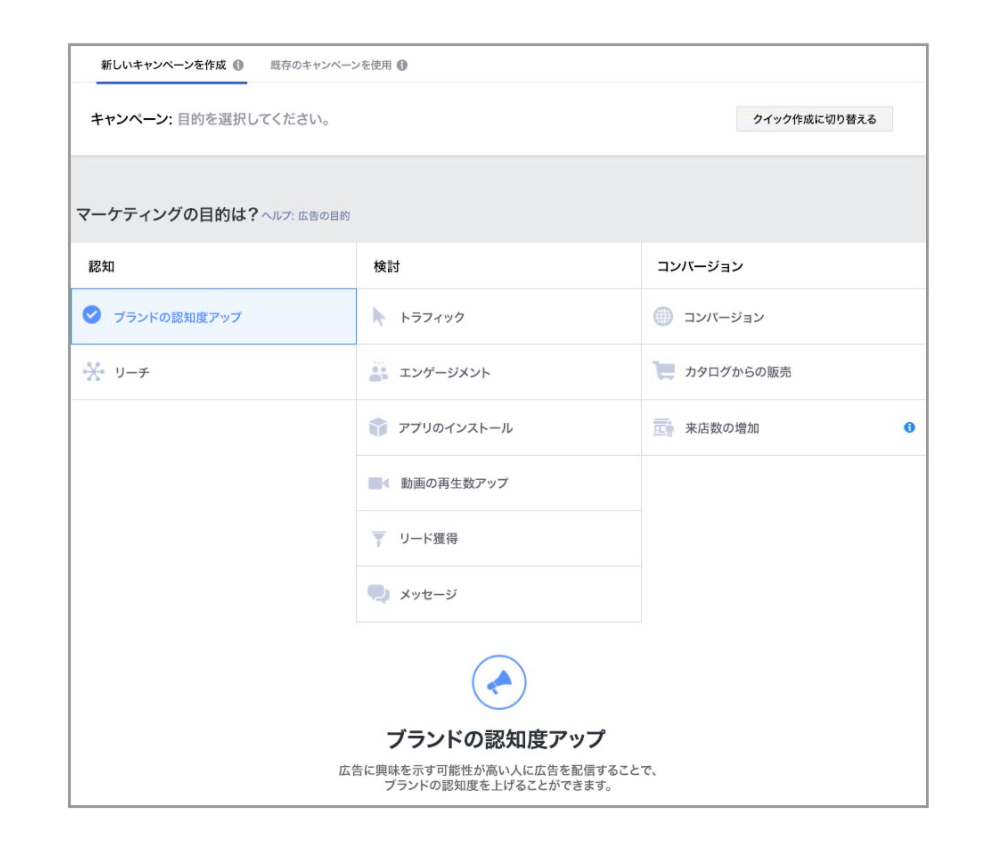The image size is (1004, 844).
Task: Click the blue checkmark icon beside ブランドの認知度アップ
Action: [x=92, y=314]
